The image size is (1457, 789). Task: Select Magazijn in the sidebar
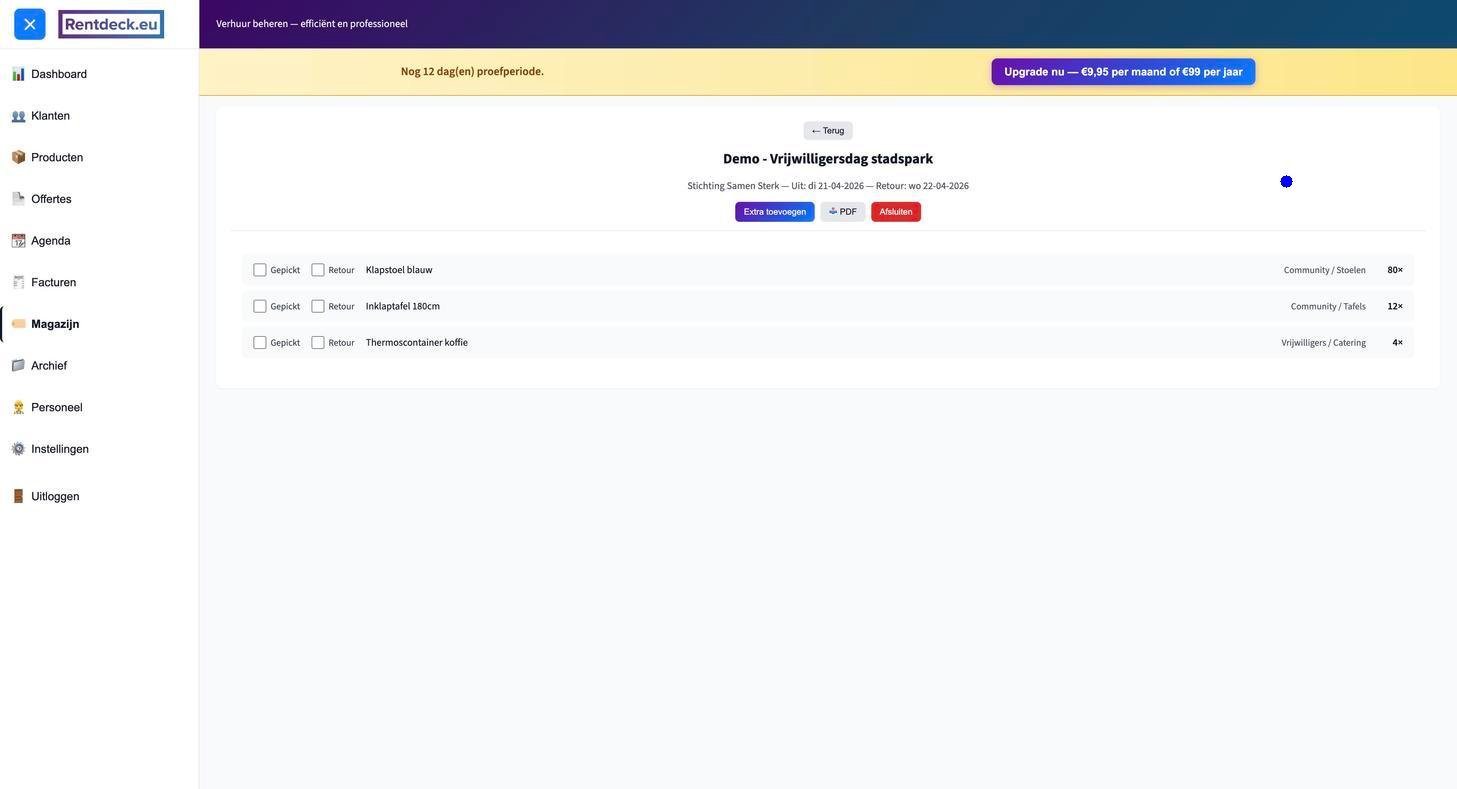coord(54,324)
